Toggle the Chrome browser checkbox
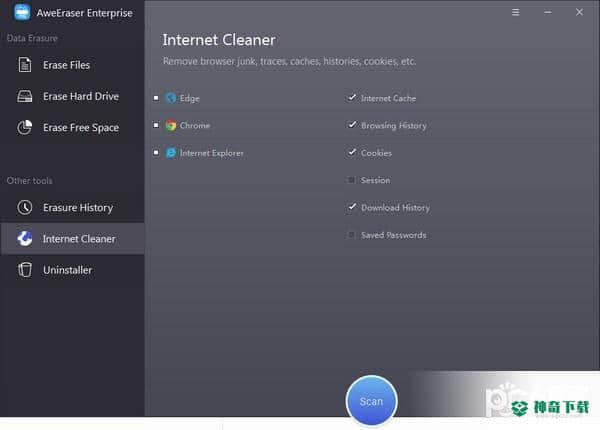This screenshot has width=600, height=430. [x=156, y=125]
